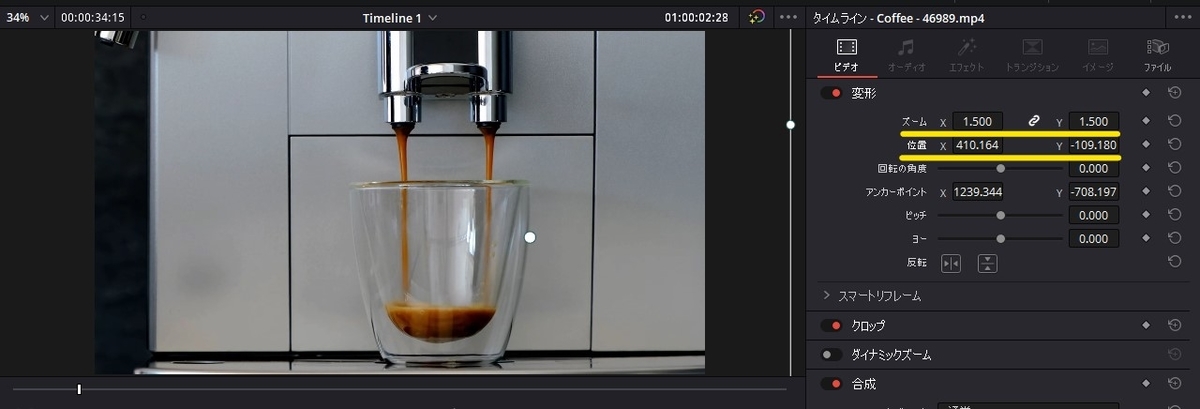Open the ファイル (File) tab
The image size is (1200, 409).
tap(1158, 54)
